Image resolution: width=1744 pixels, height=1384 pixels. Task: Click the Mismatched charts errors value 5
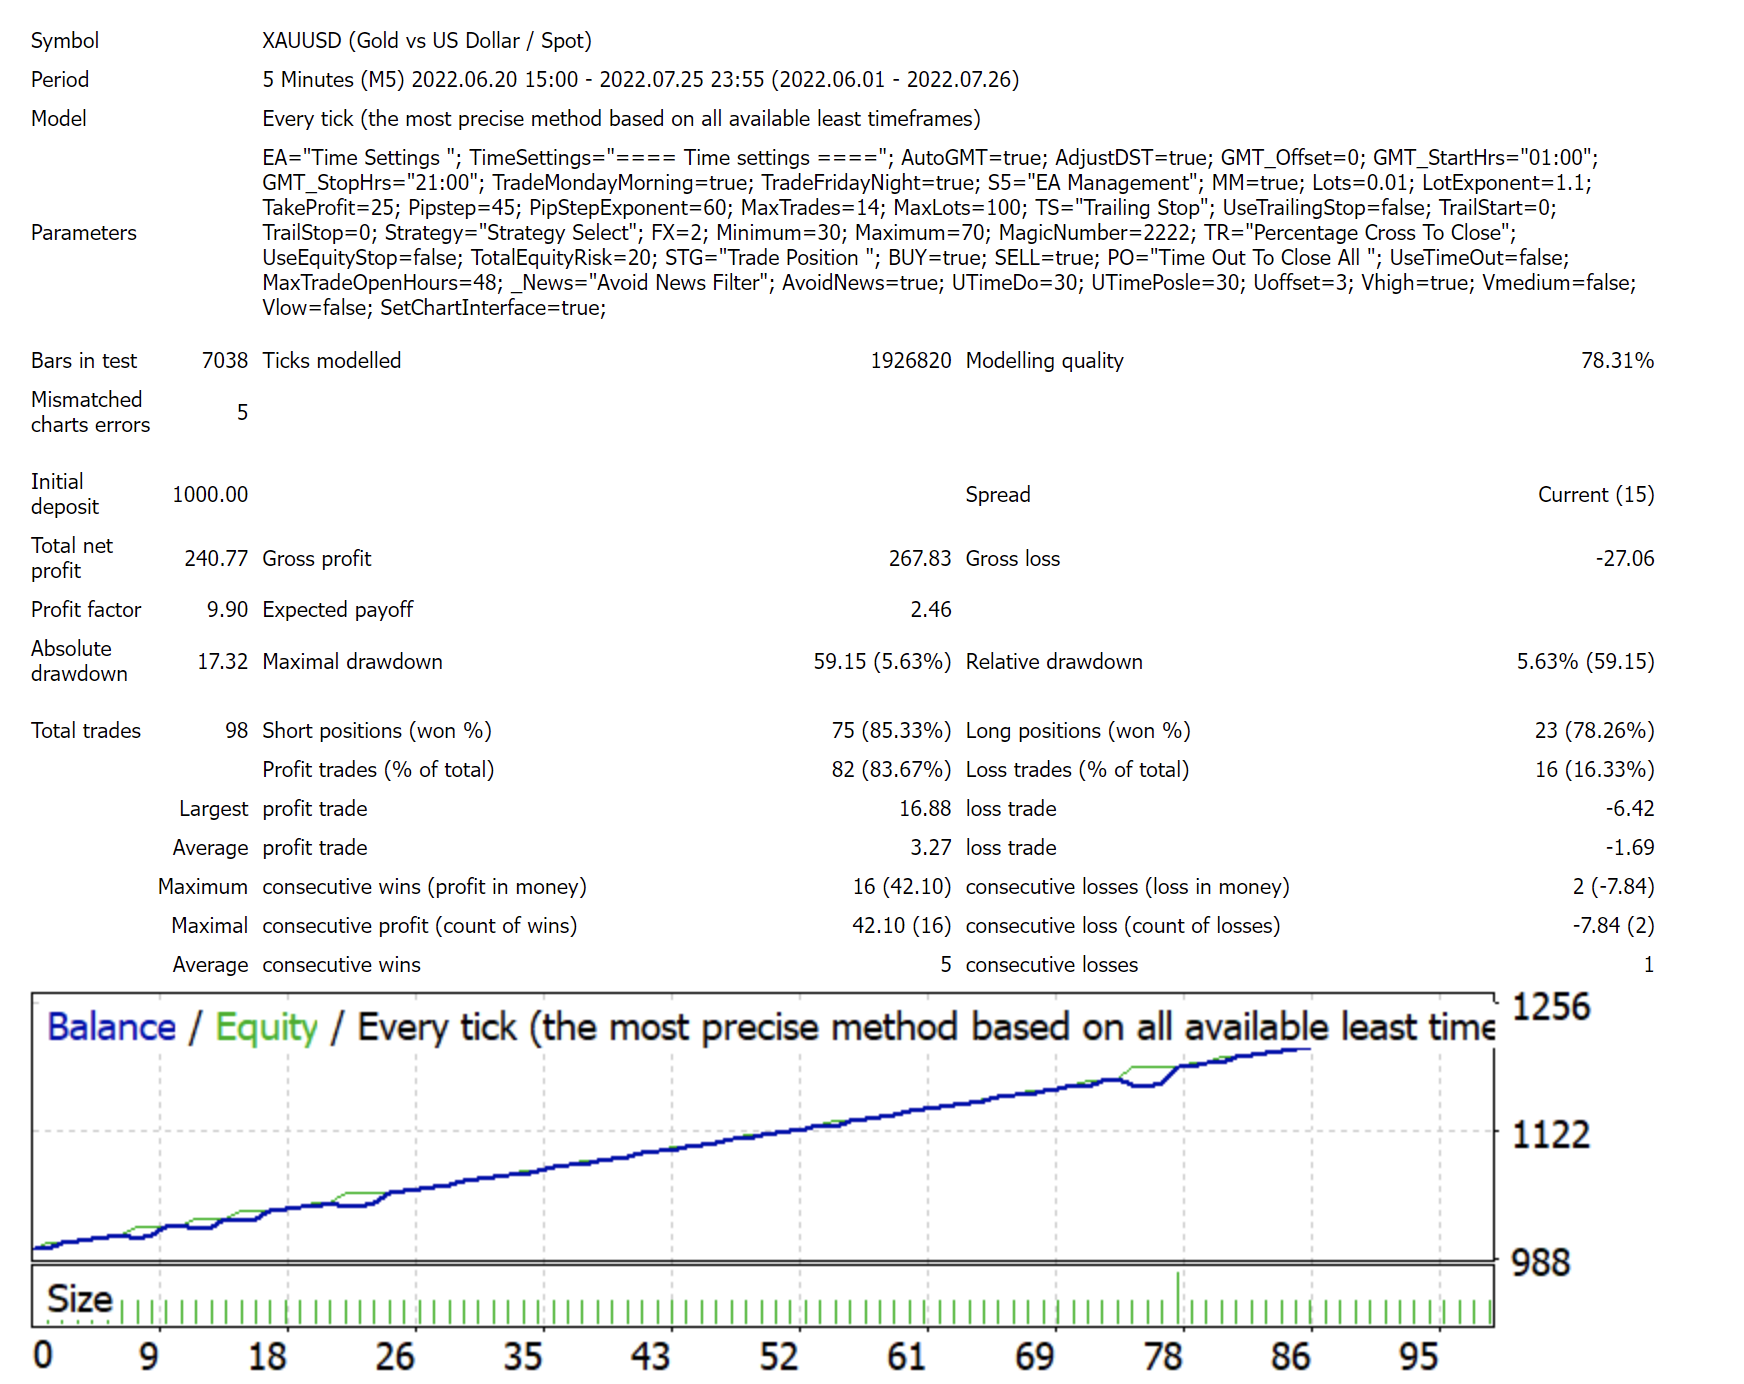tap(242, 412)
